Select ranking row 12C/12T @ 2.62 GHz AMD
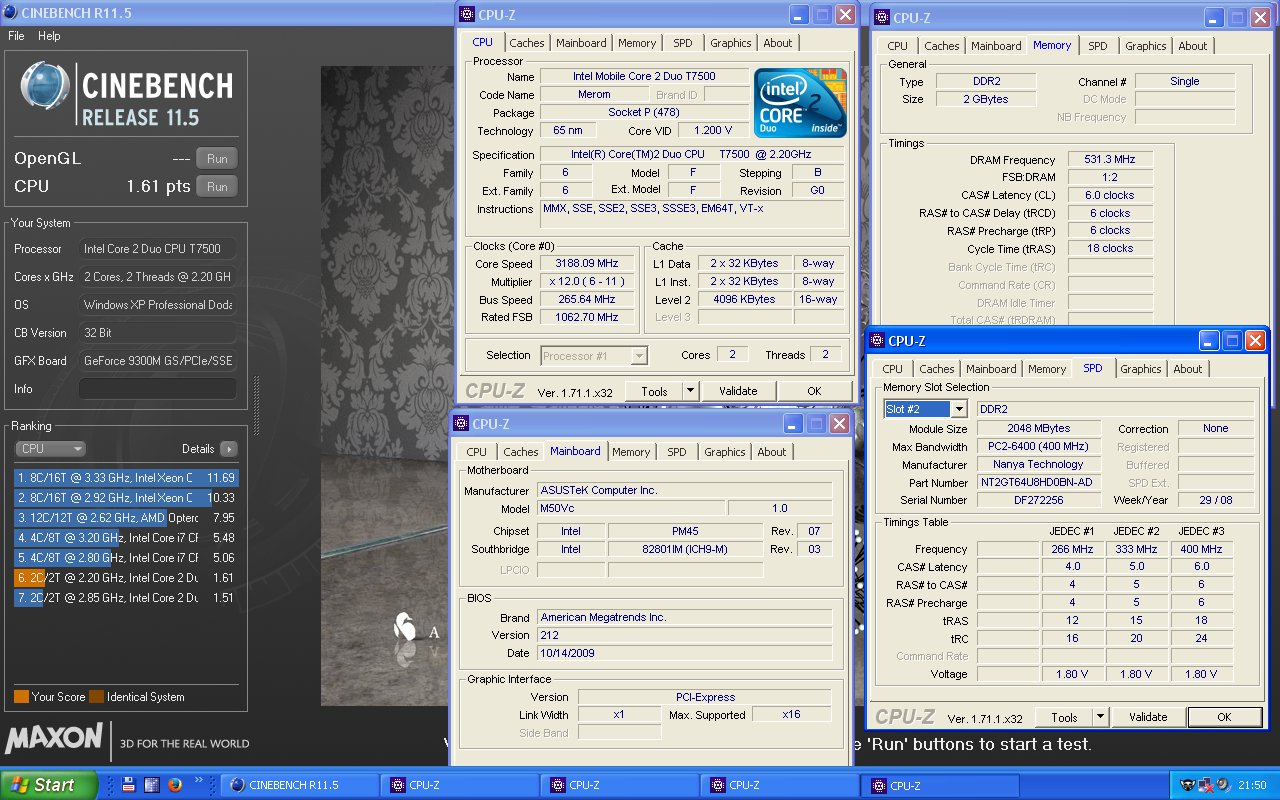The height and width of the screenshot is (800, 1280). click(x=126, y=518)
